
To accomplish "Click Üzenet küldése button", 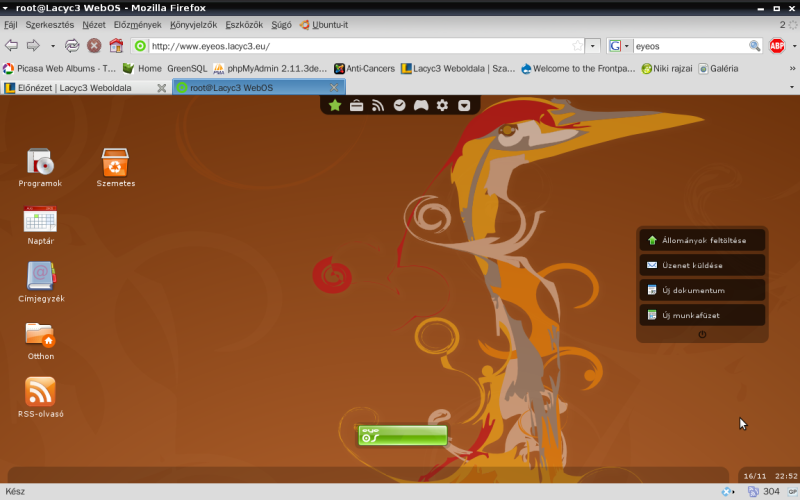I will click(x=702, y=265).
